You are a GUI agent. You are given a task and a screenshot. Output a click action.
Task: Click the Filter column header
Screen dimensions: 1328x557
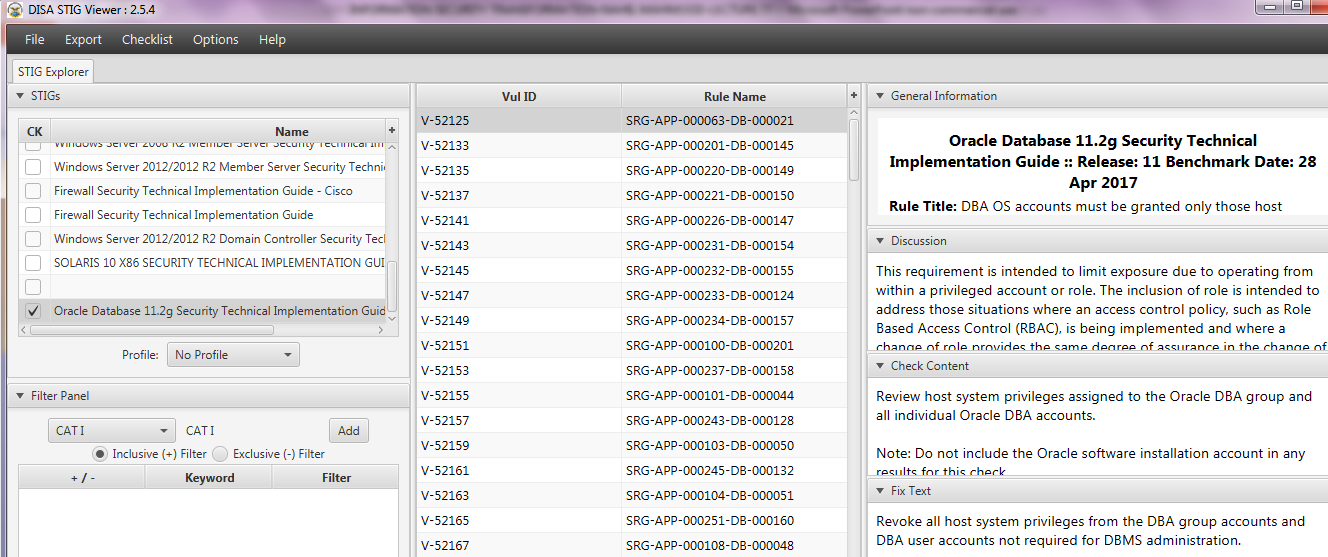336,478
